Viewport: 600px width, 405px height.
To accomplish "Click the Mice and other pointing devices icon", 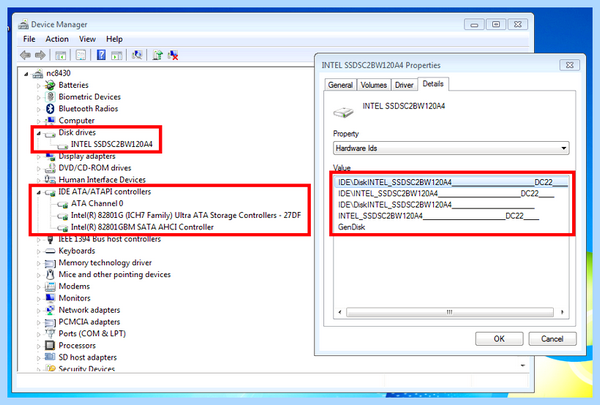I will coord(50,274).
